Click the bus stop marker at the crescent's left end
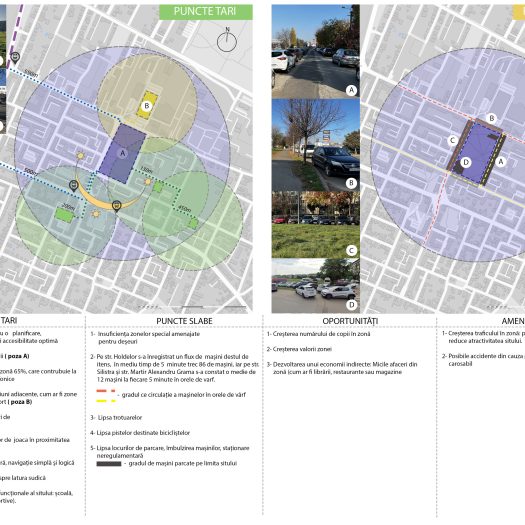Screen dimensions: 525x525 point(74,185)
